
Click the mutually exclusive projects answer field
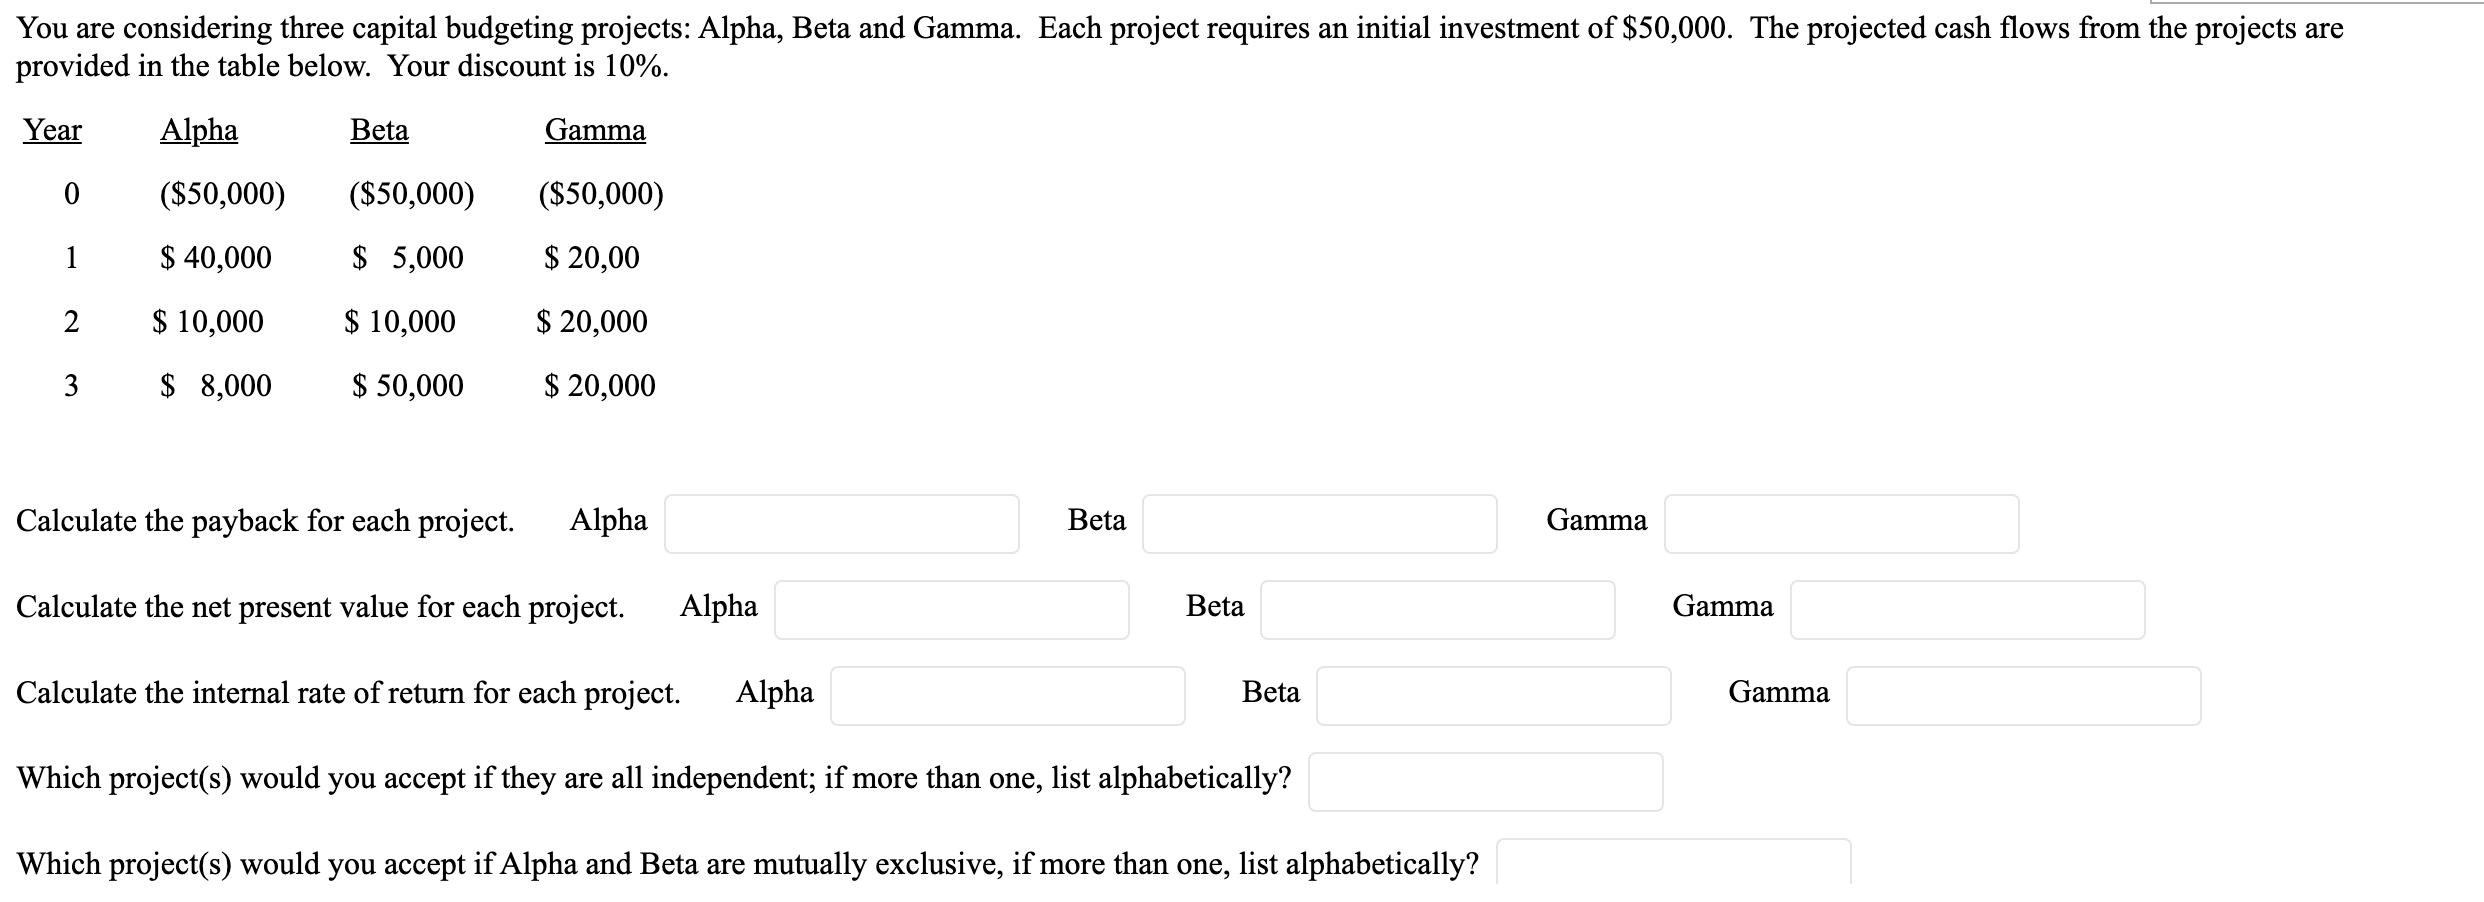point(1673,862)
